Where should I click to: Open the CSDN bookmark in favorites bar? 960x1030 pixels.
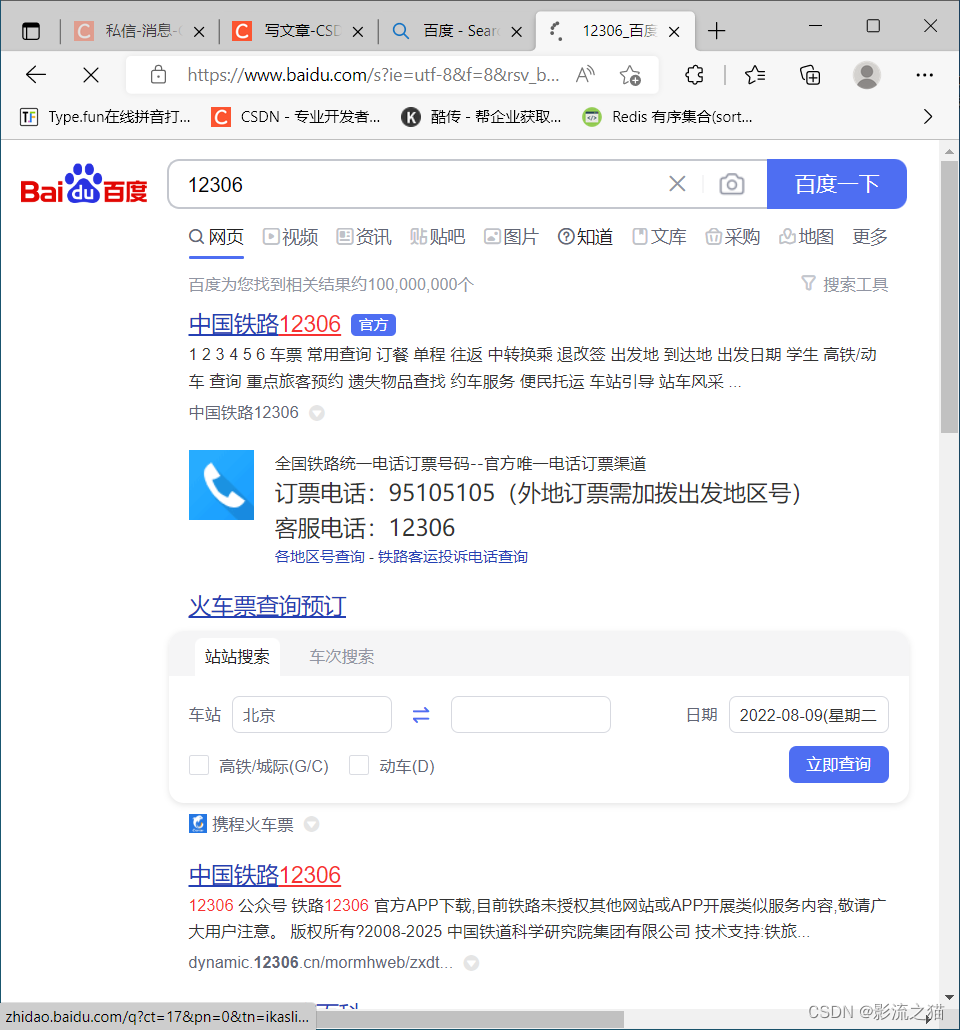coord(296,117)
